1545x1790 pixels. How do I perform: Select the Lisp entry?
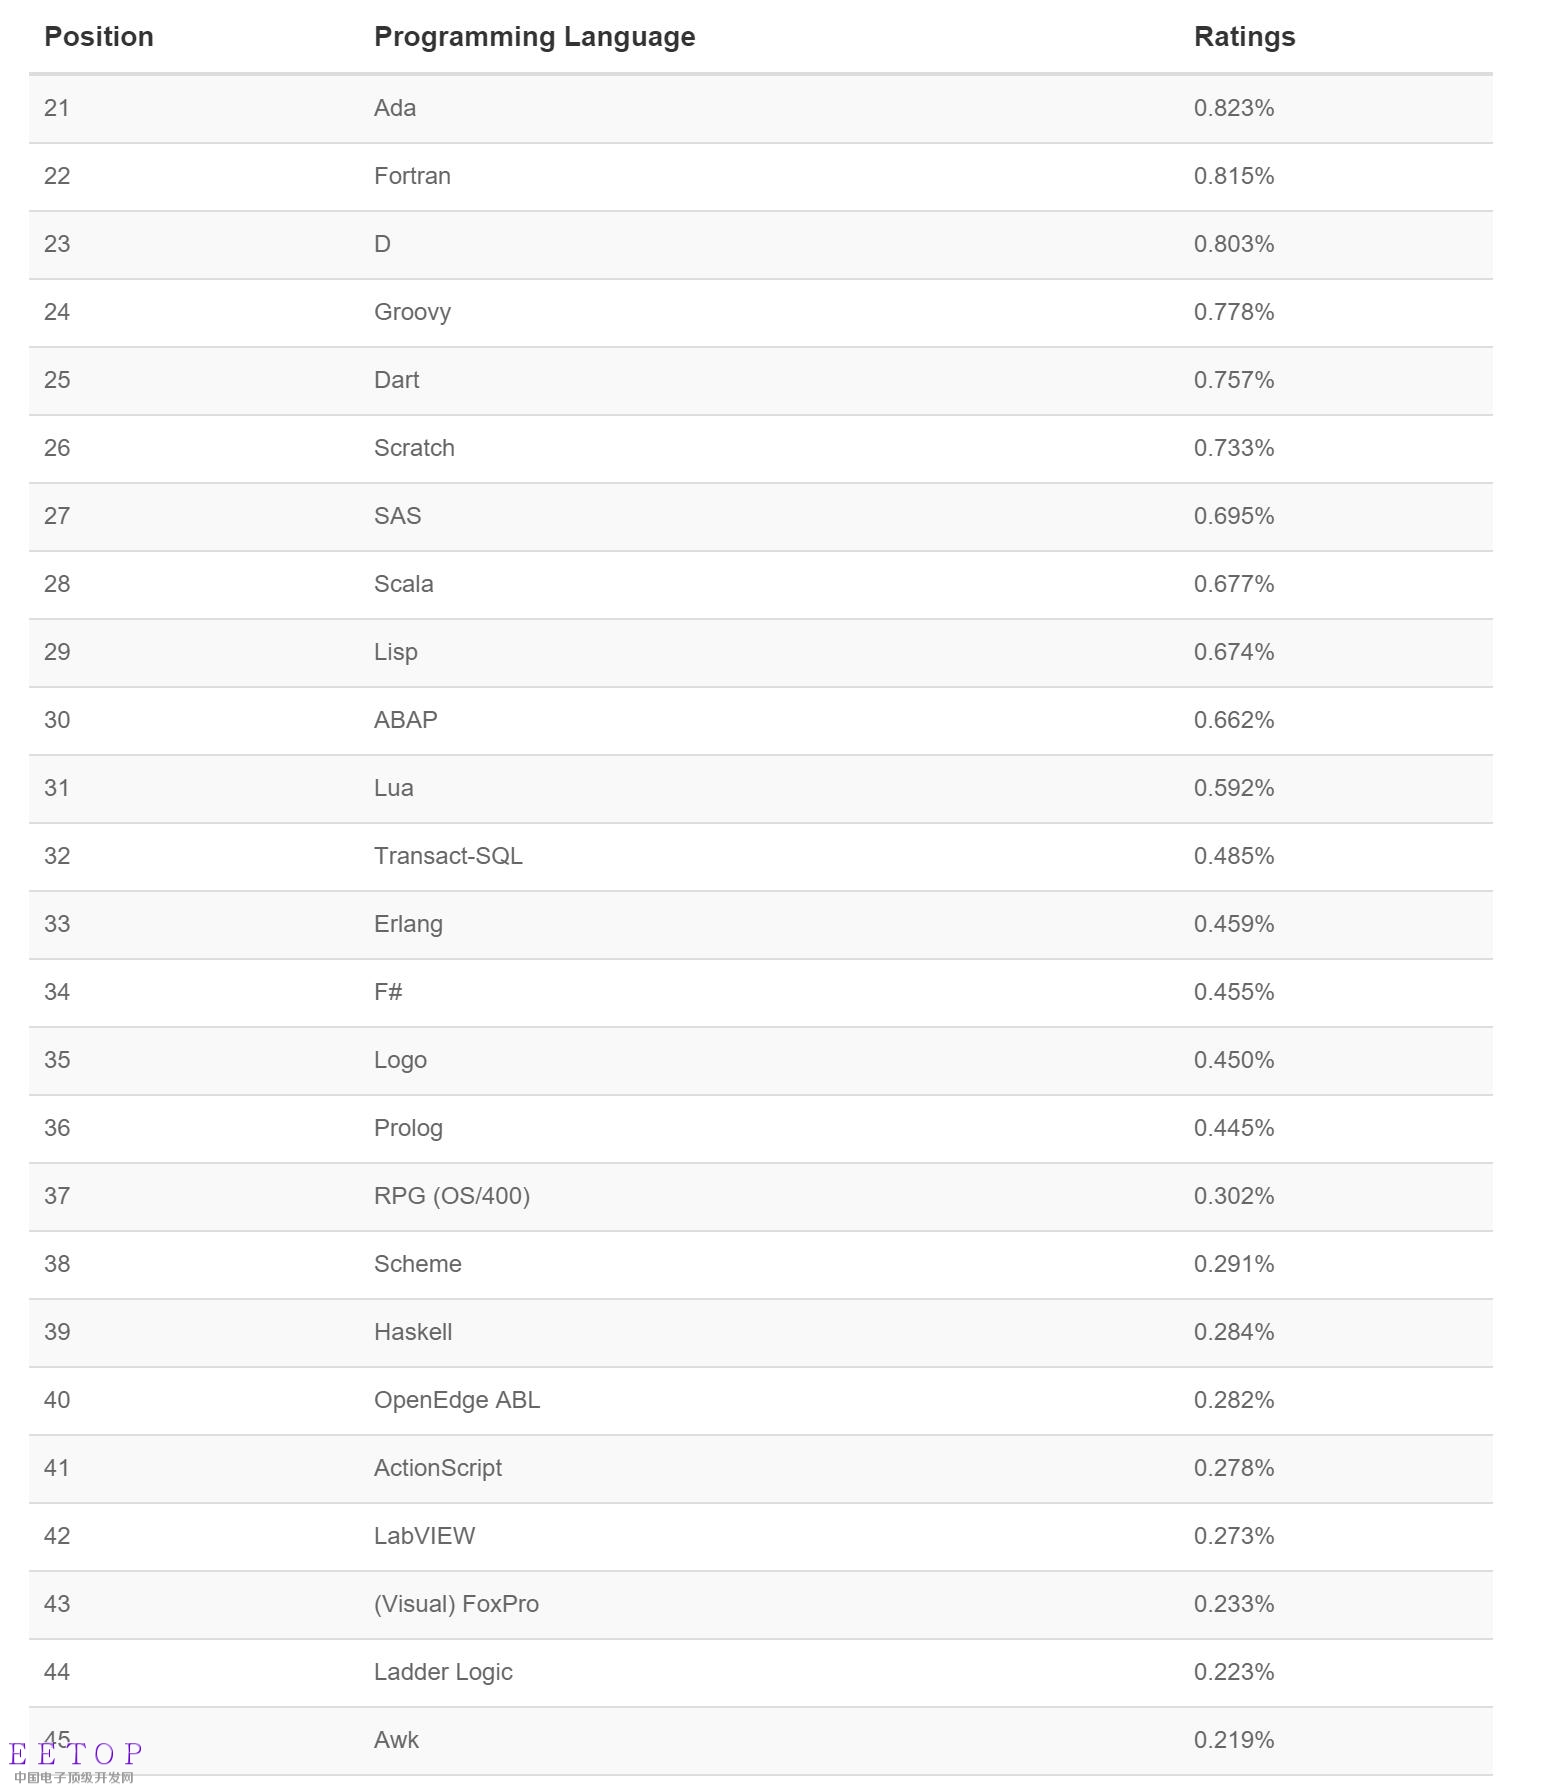tap(395, 652)
